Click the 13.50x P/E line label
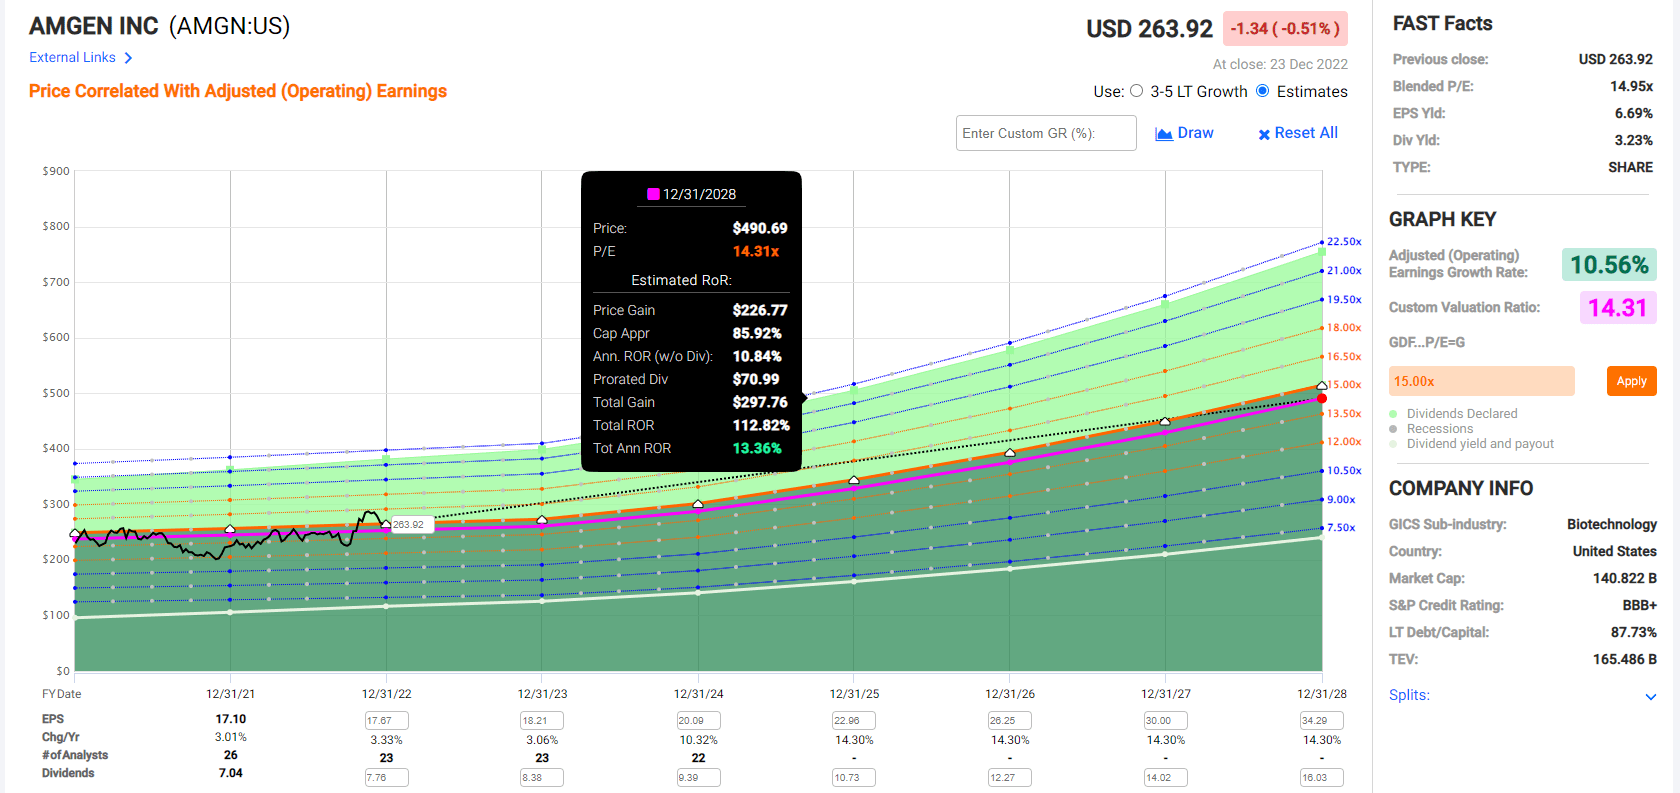This screenshot has width=1680, height=793. 1344,414
